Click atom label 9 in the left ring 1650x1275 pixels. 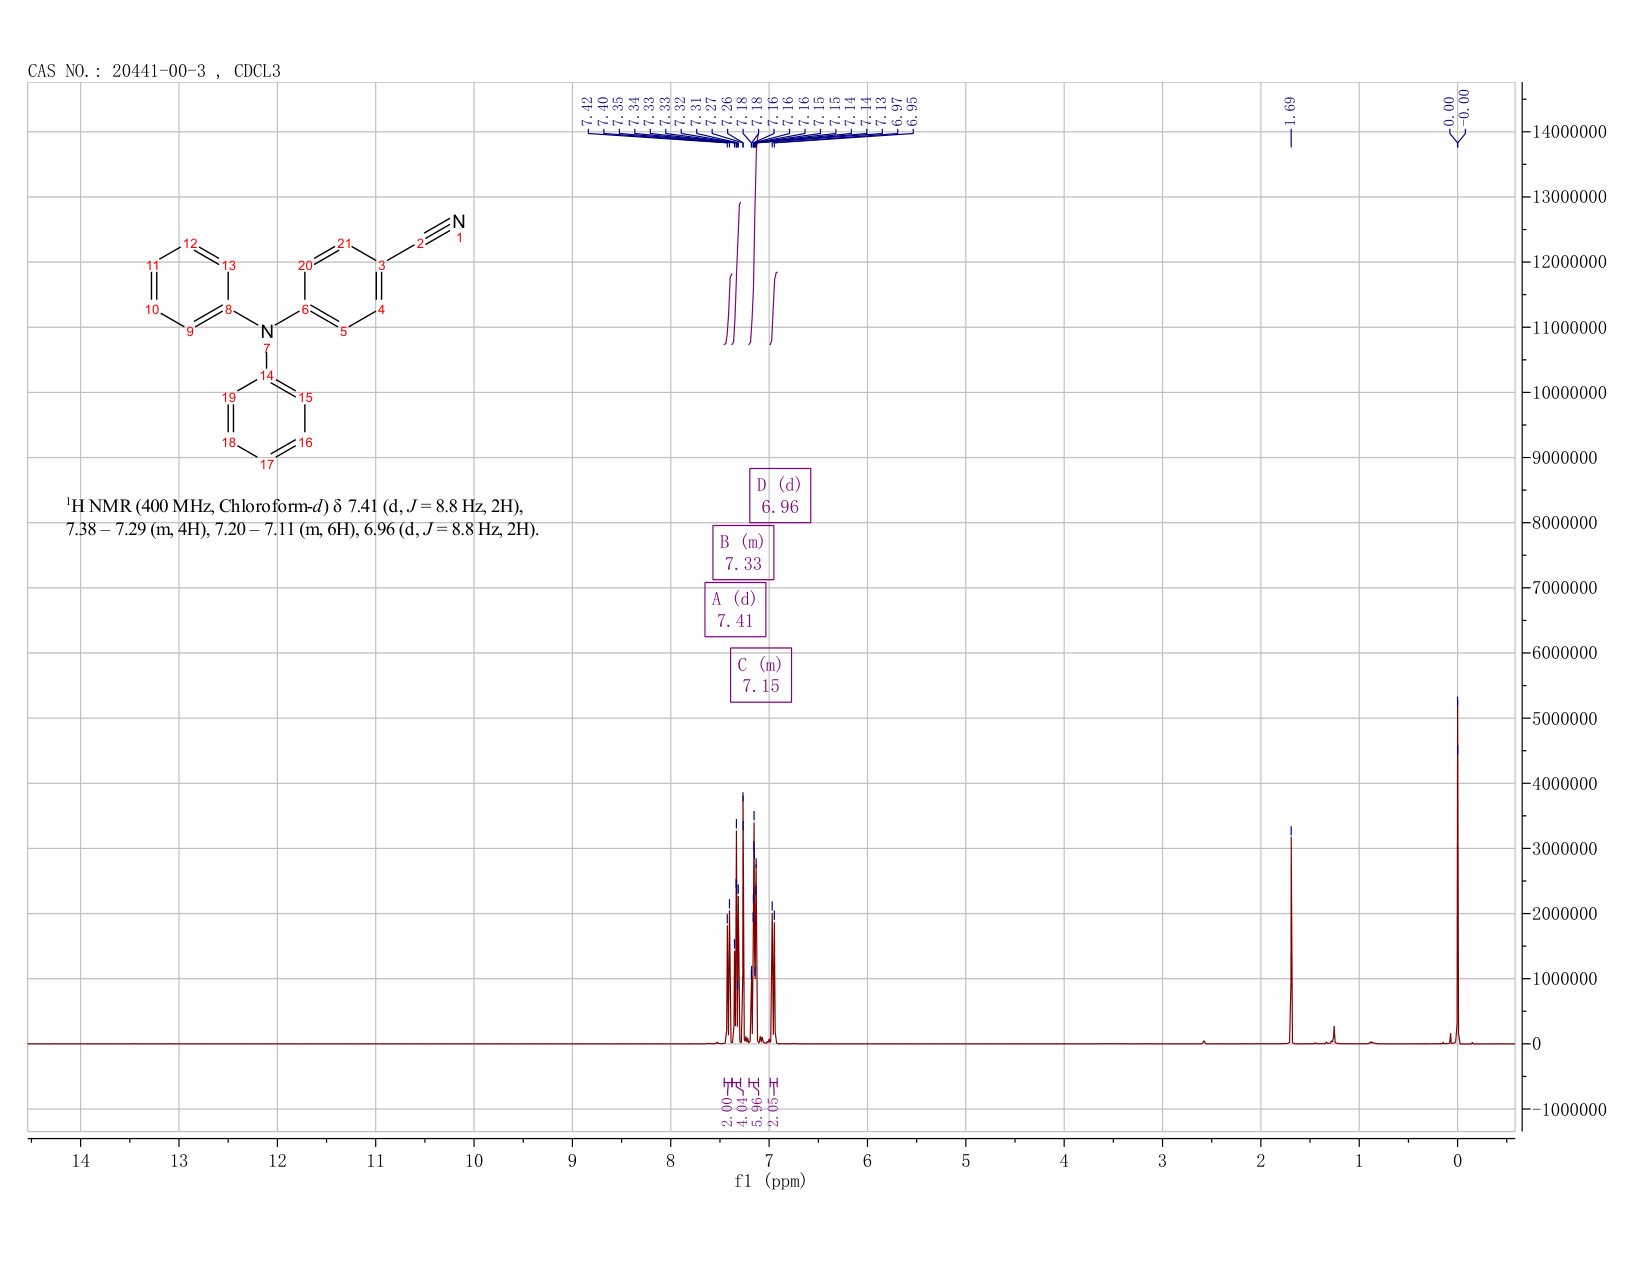(x=190, y=331)
